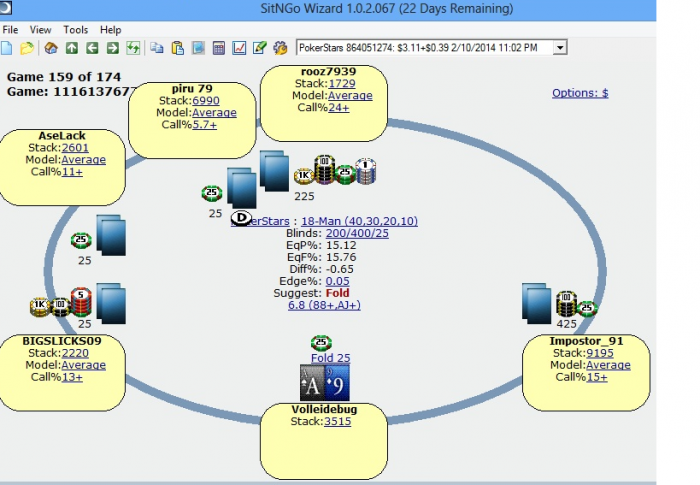This screenshot has width=700, height=485.
Task: Open a hand history with the folder icon
Action: [27, 48]
